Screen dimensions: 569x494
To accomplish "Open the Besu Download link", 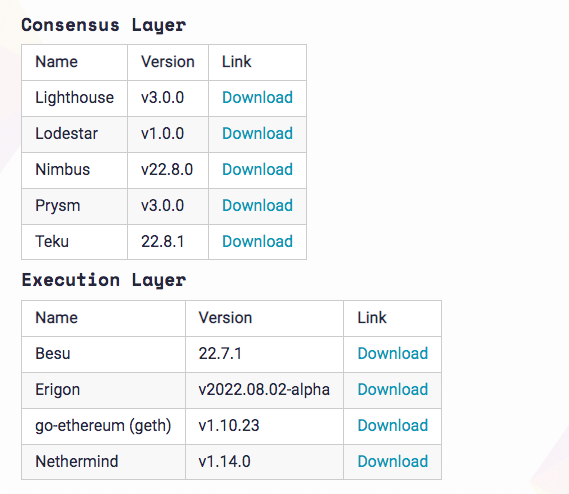I will click(x=393, y=354).
